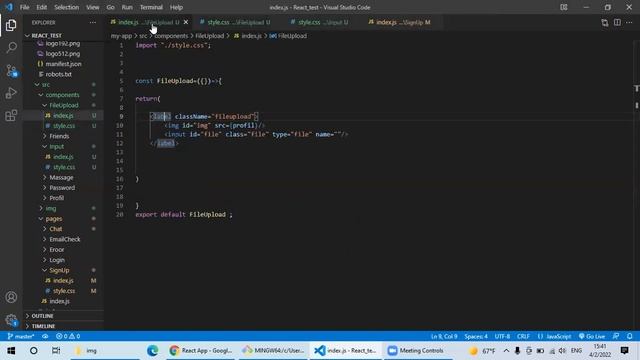
Task: Open robots.txt in explorer
Action: pyautogui.click(x=58, y=74)
